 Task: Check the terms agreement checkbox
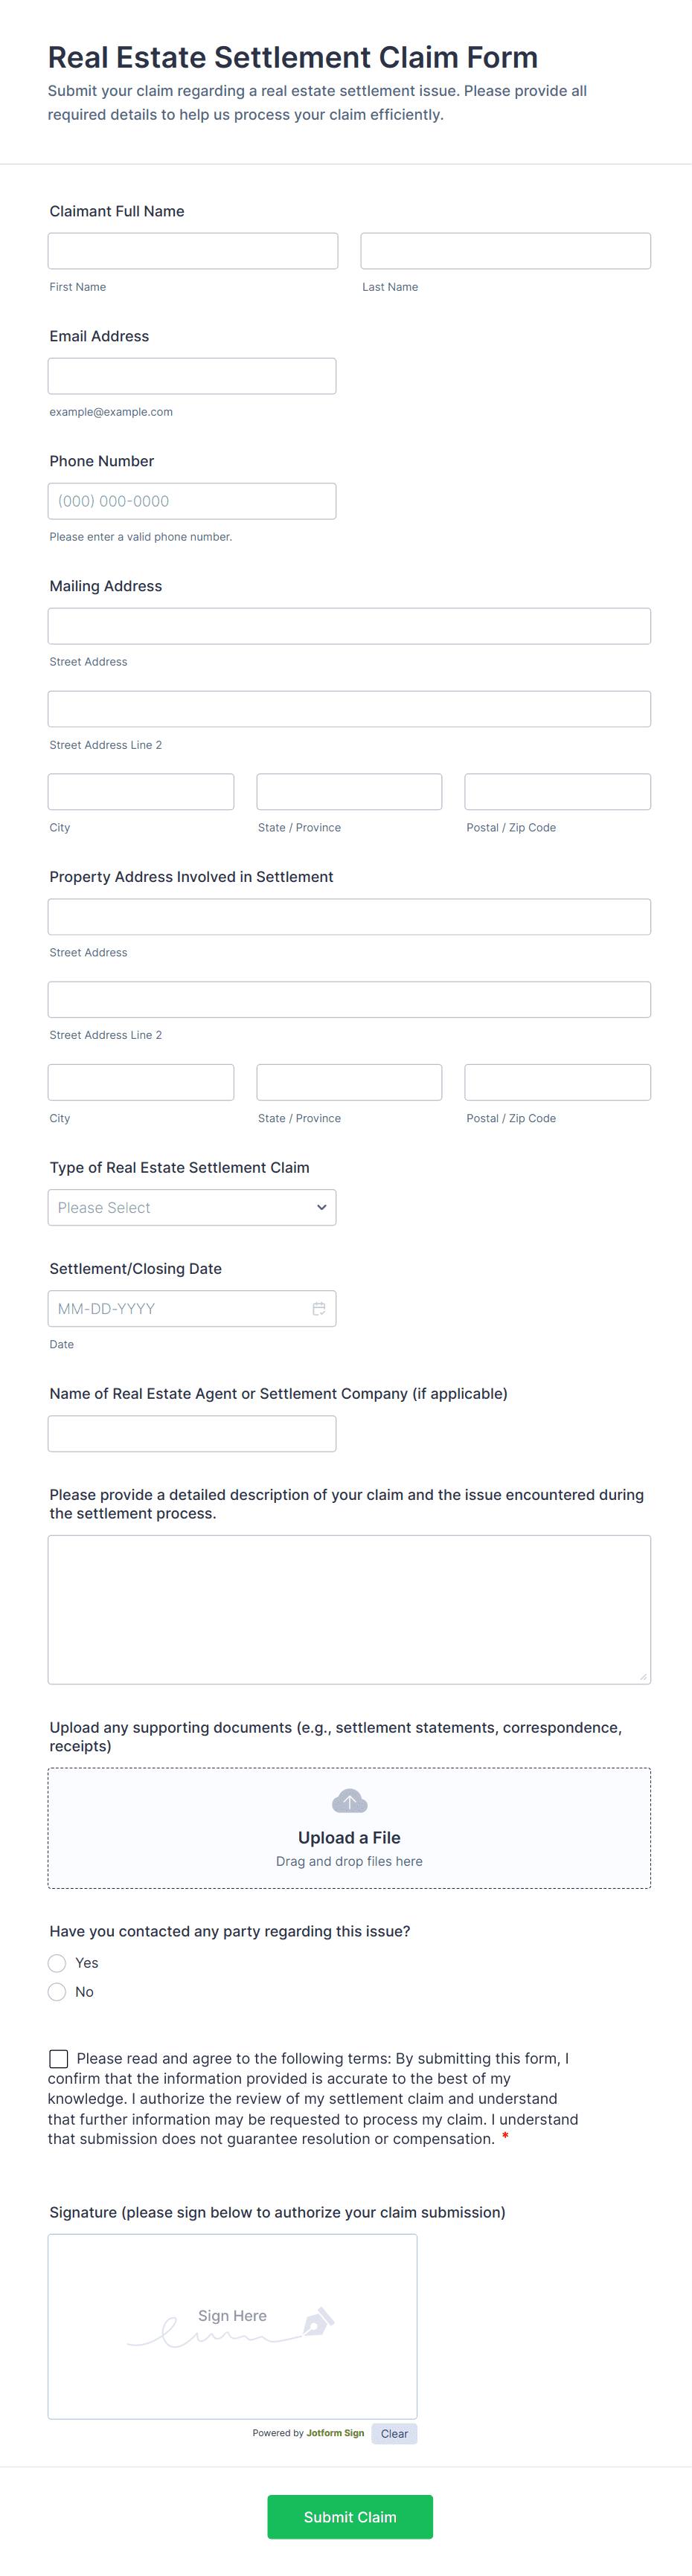click(59, 2058)
